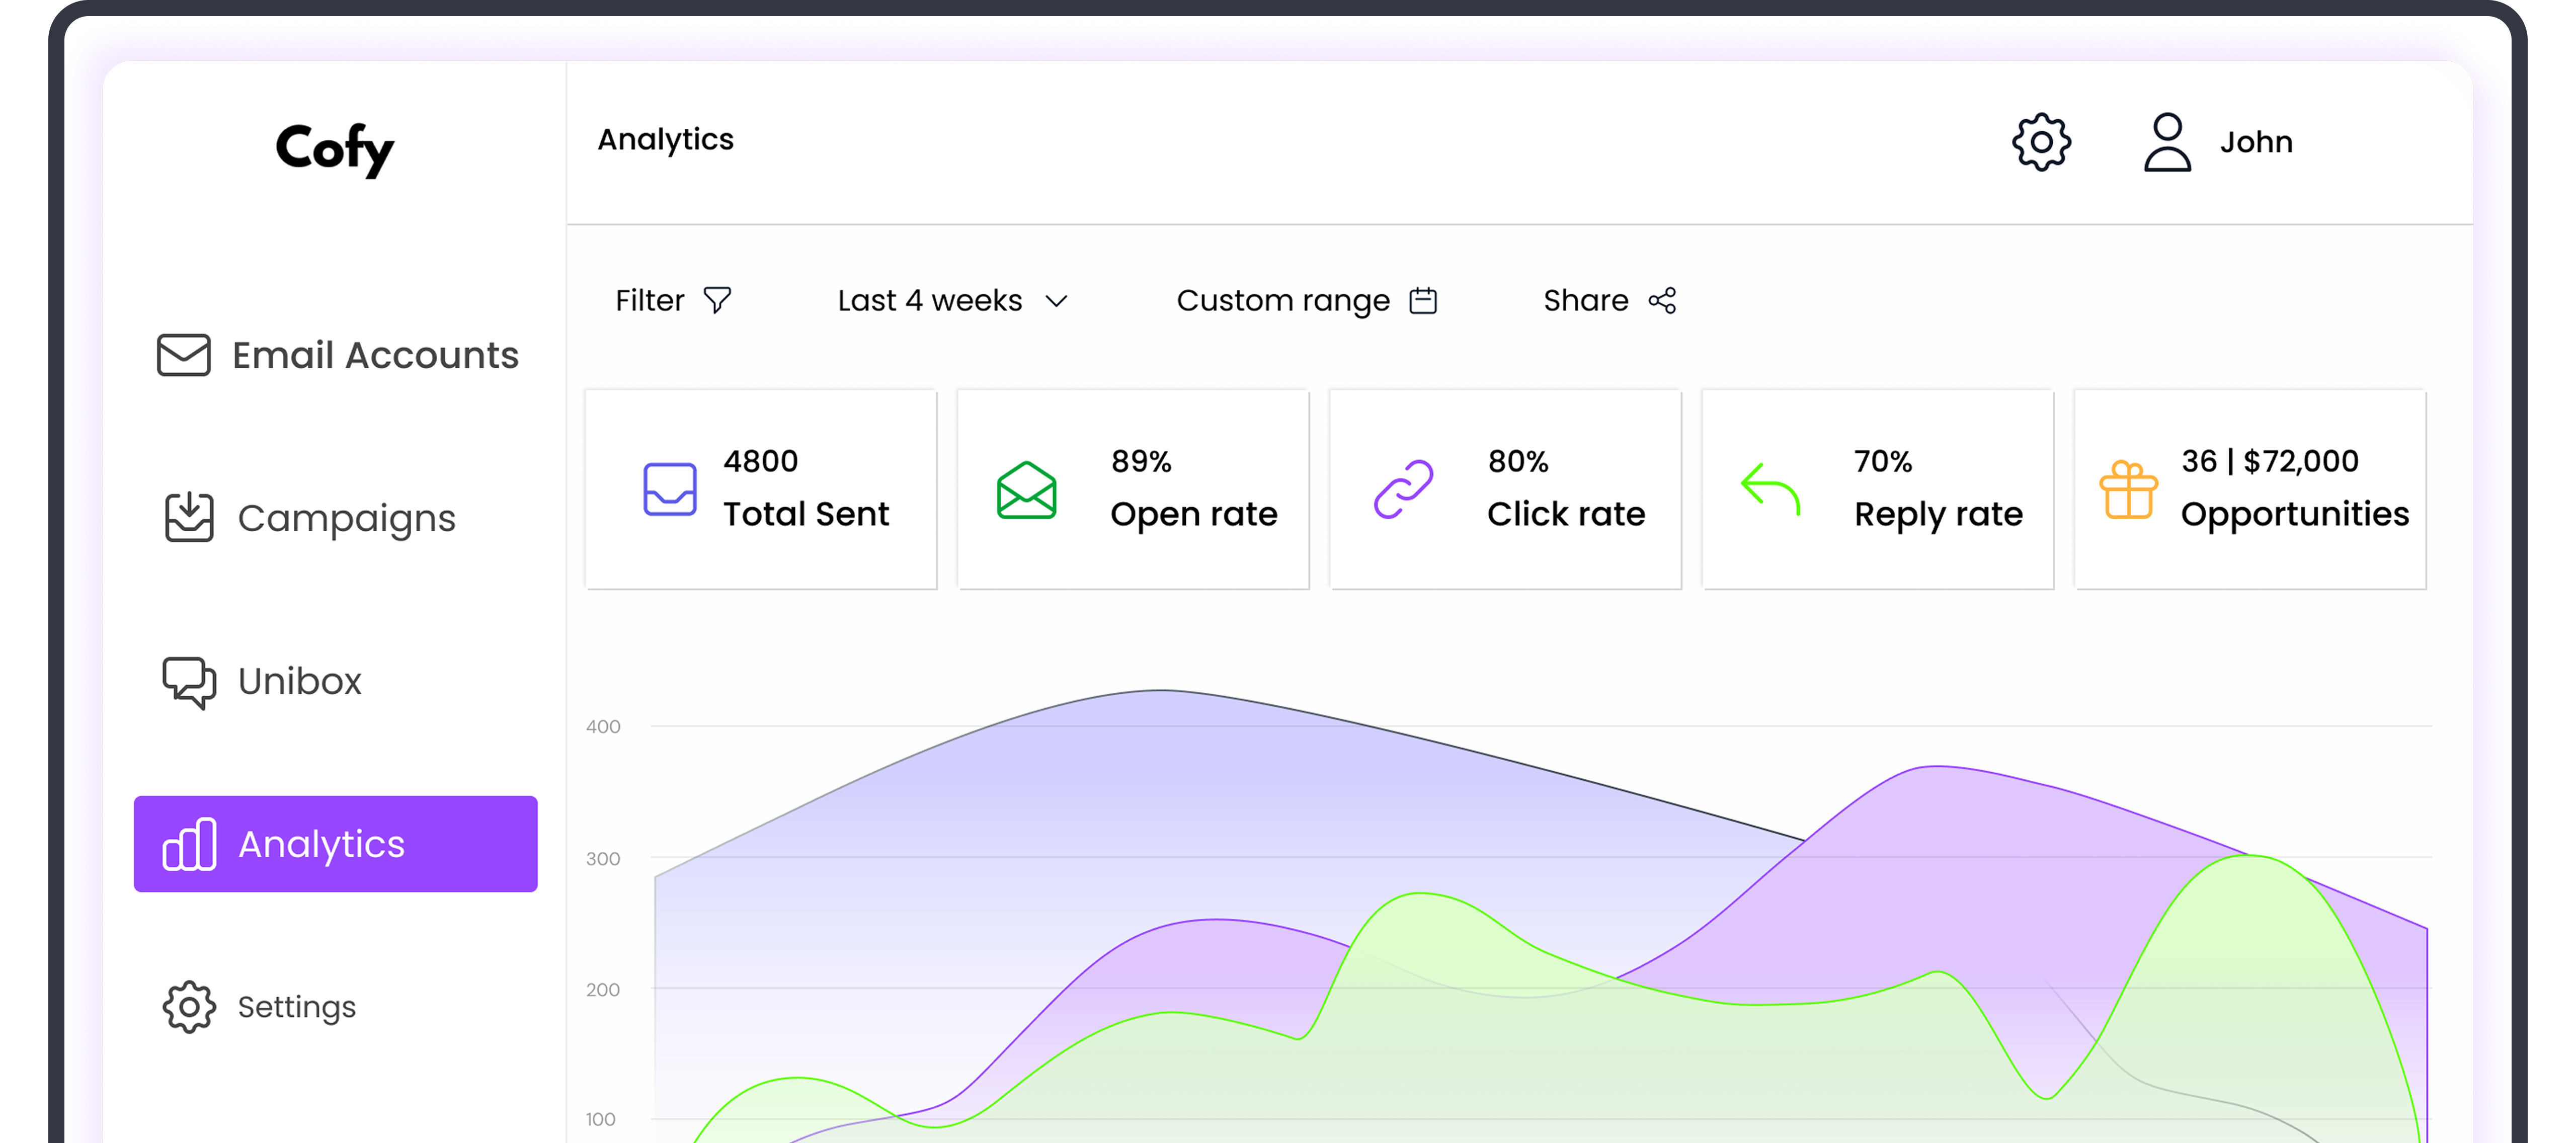
Task: Click the open envelope Open rate icon
Action: point(1026,490)
